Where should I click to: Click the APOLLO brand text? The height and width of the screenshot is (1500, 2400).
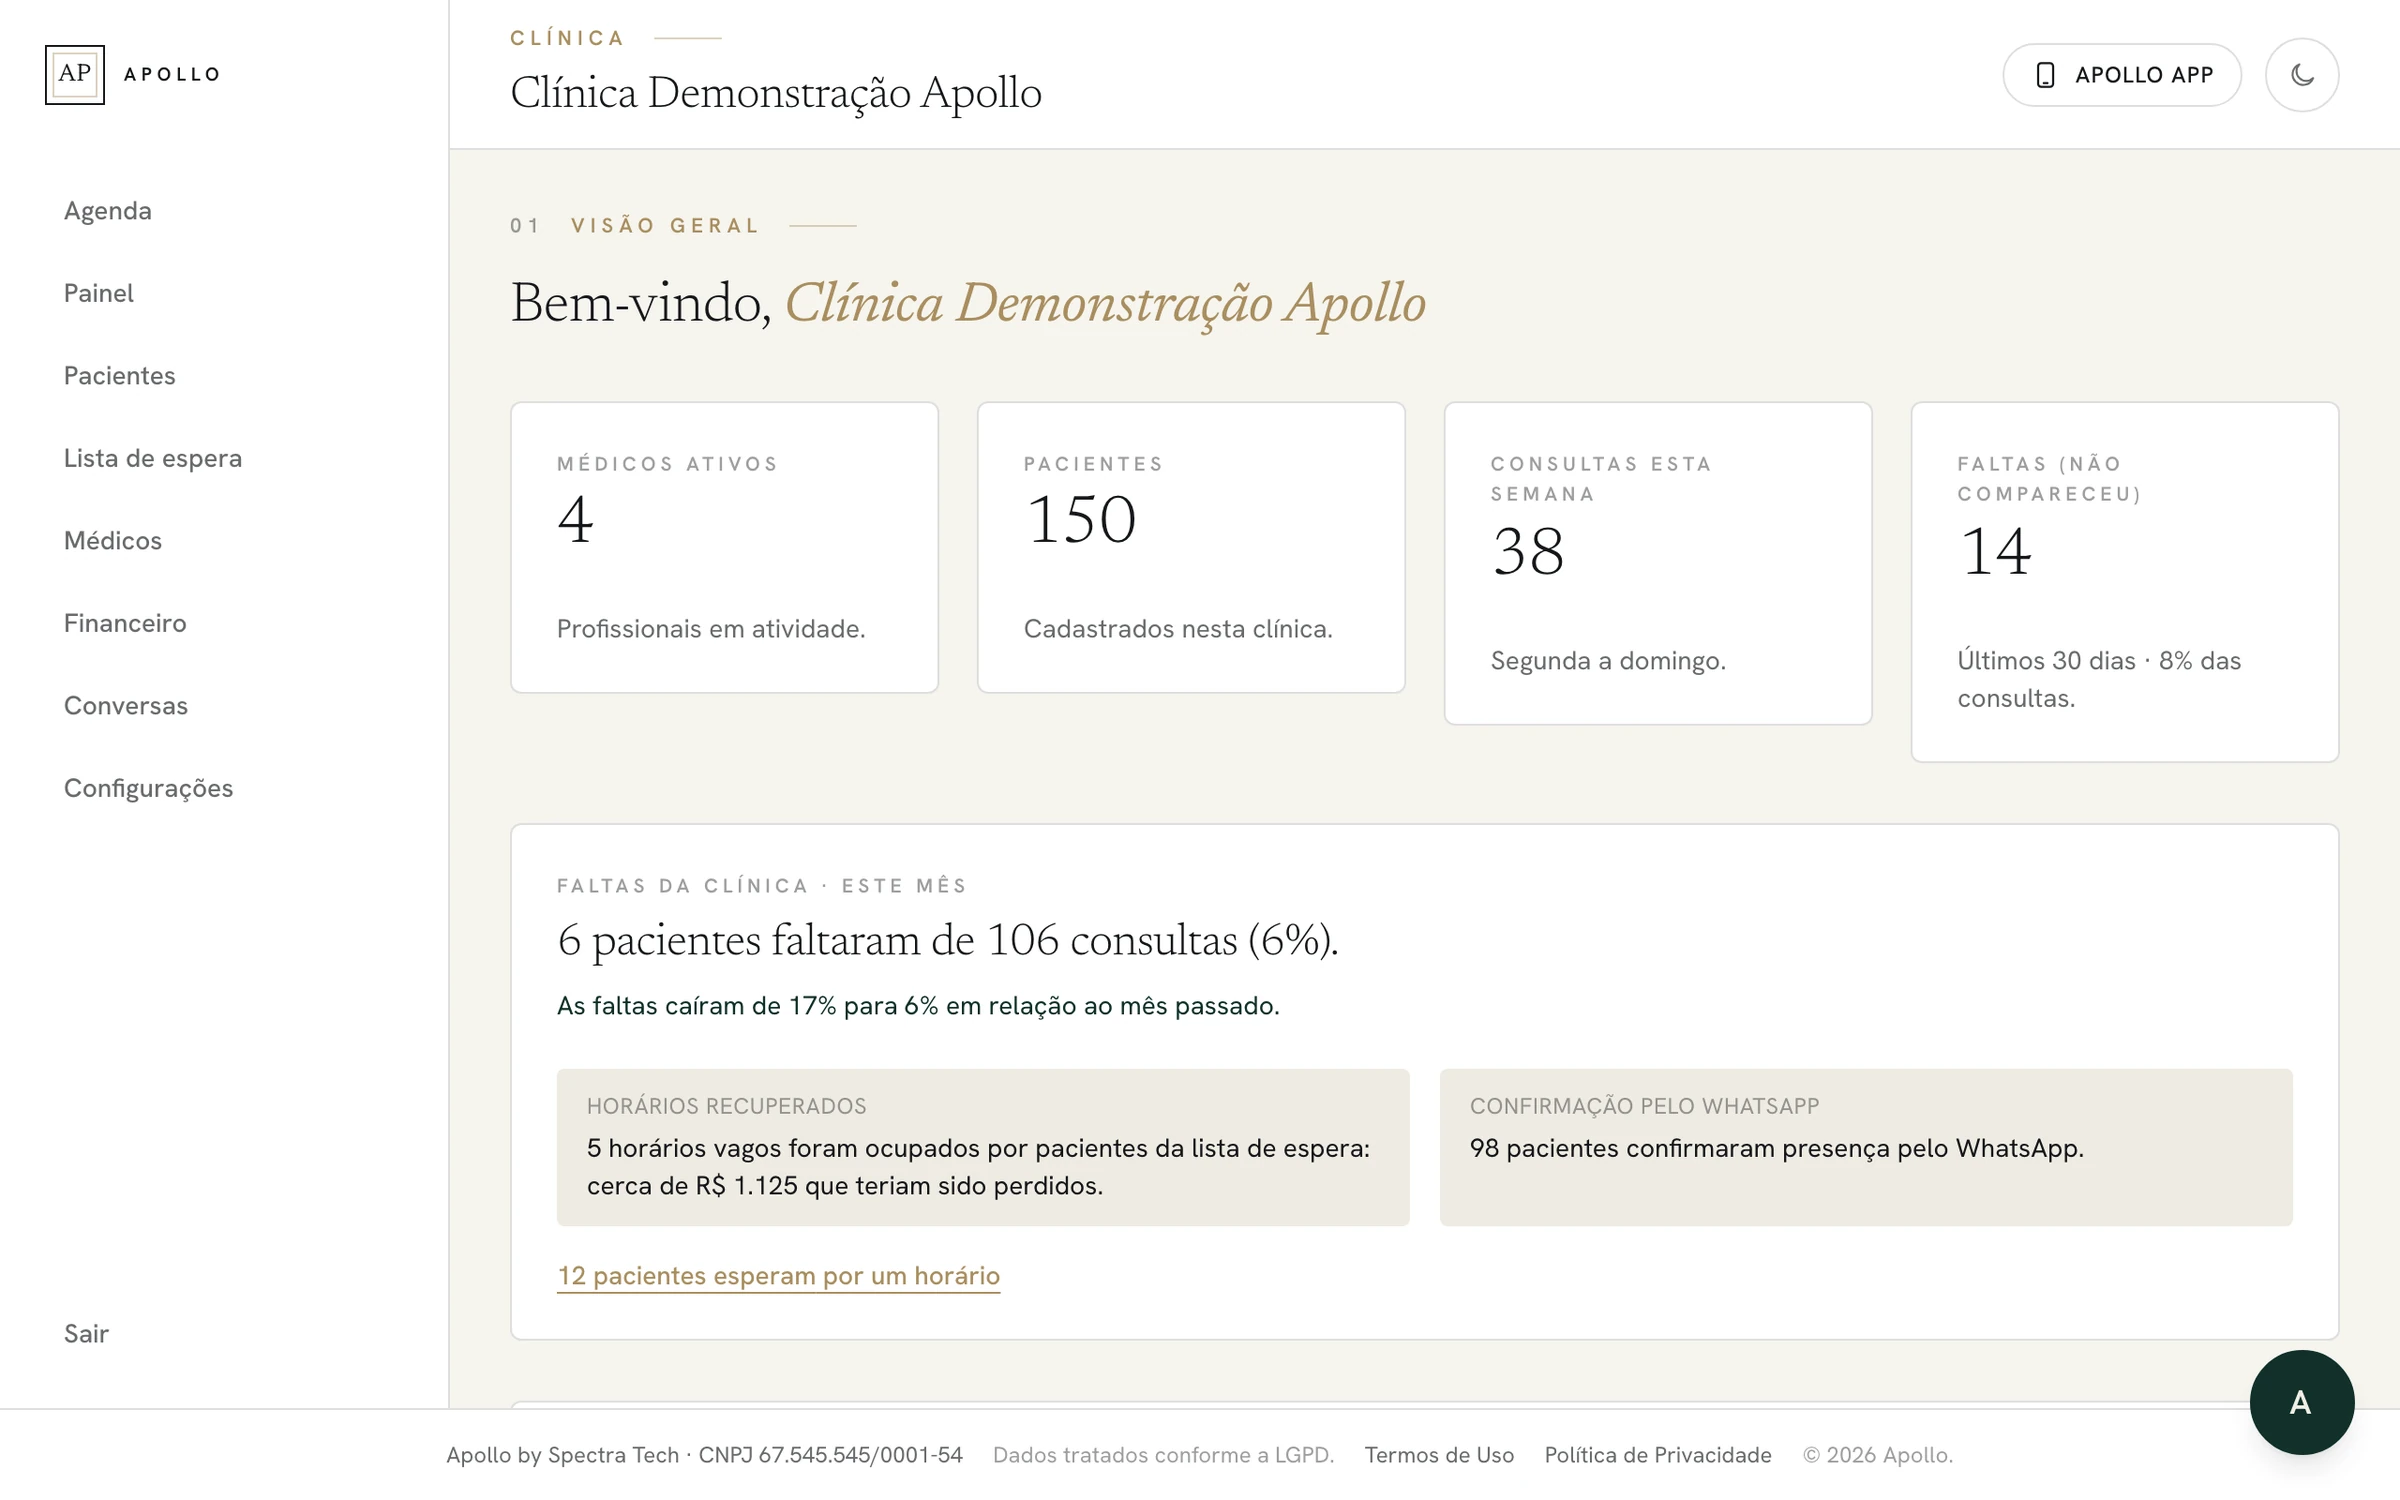(x=171, y=75)
